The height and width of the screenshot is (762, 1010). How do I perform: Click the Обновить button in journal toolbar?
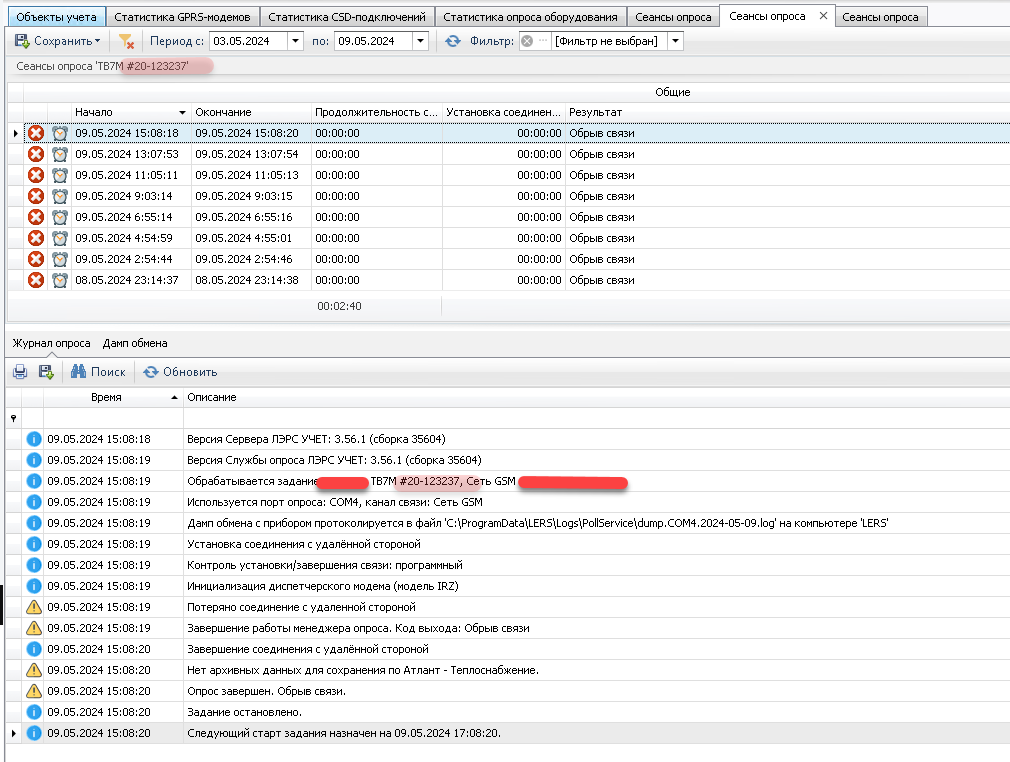(x=180, y=372)
